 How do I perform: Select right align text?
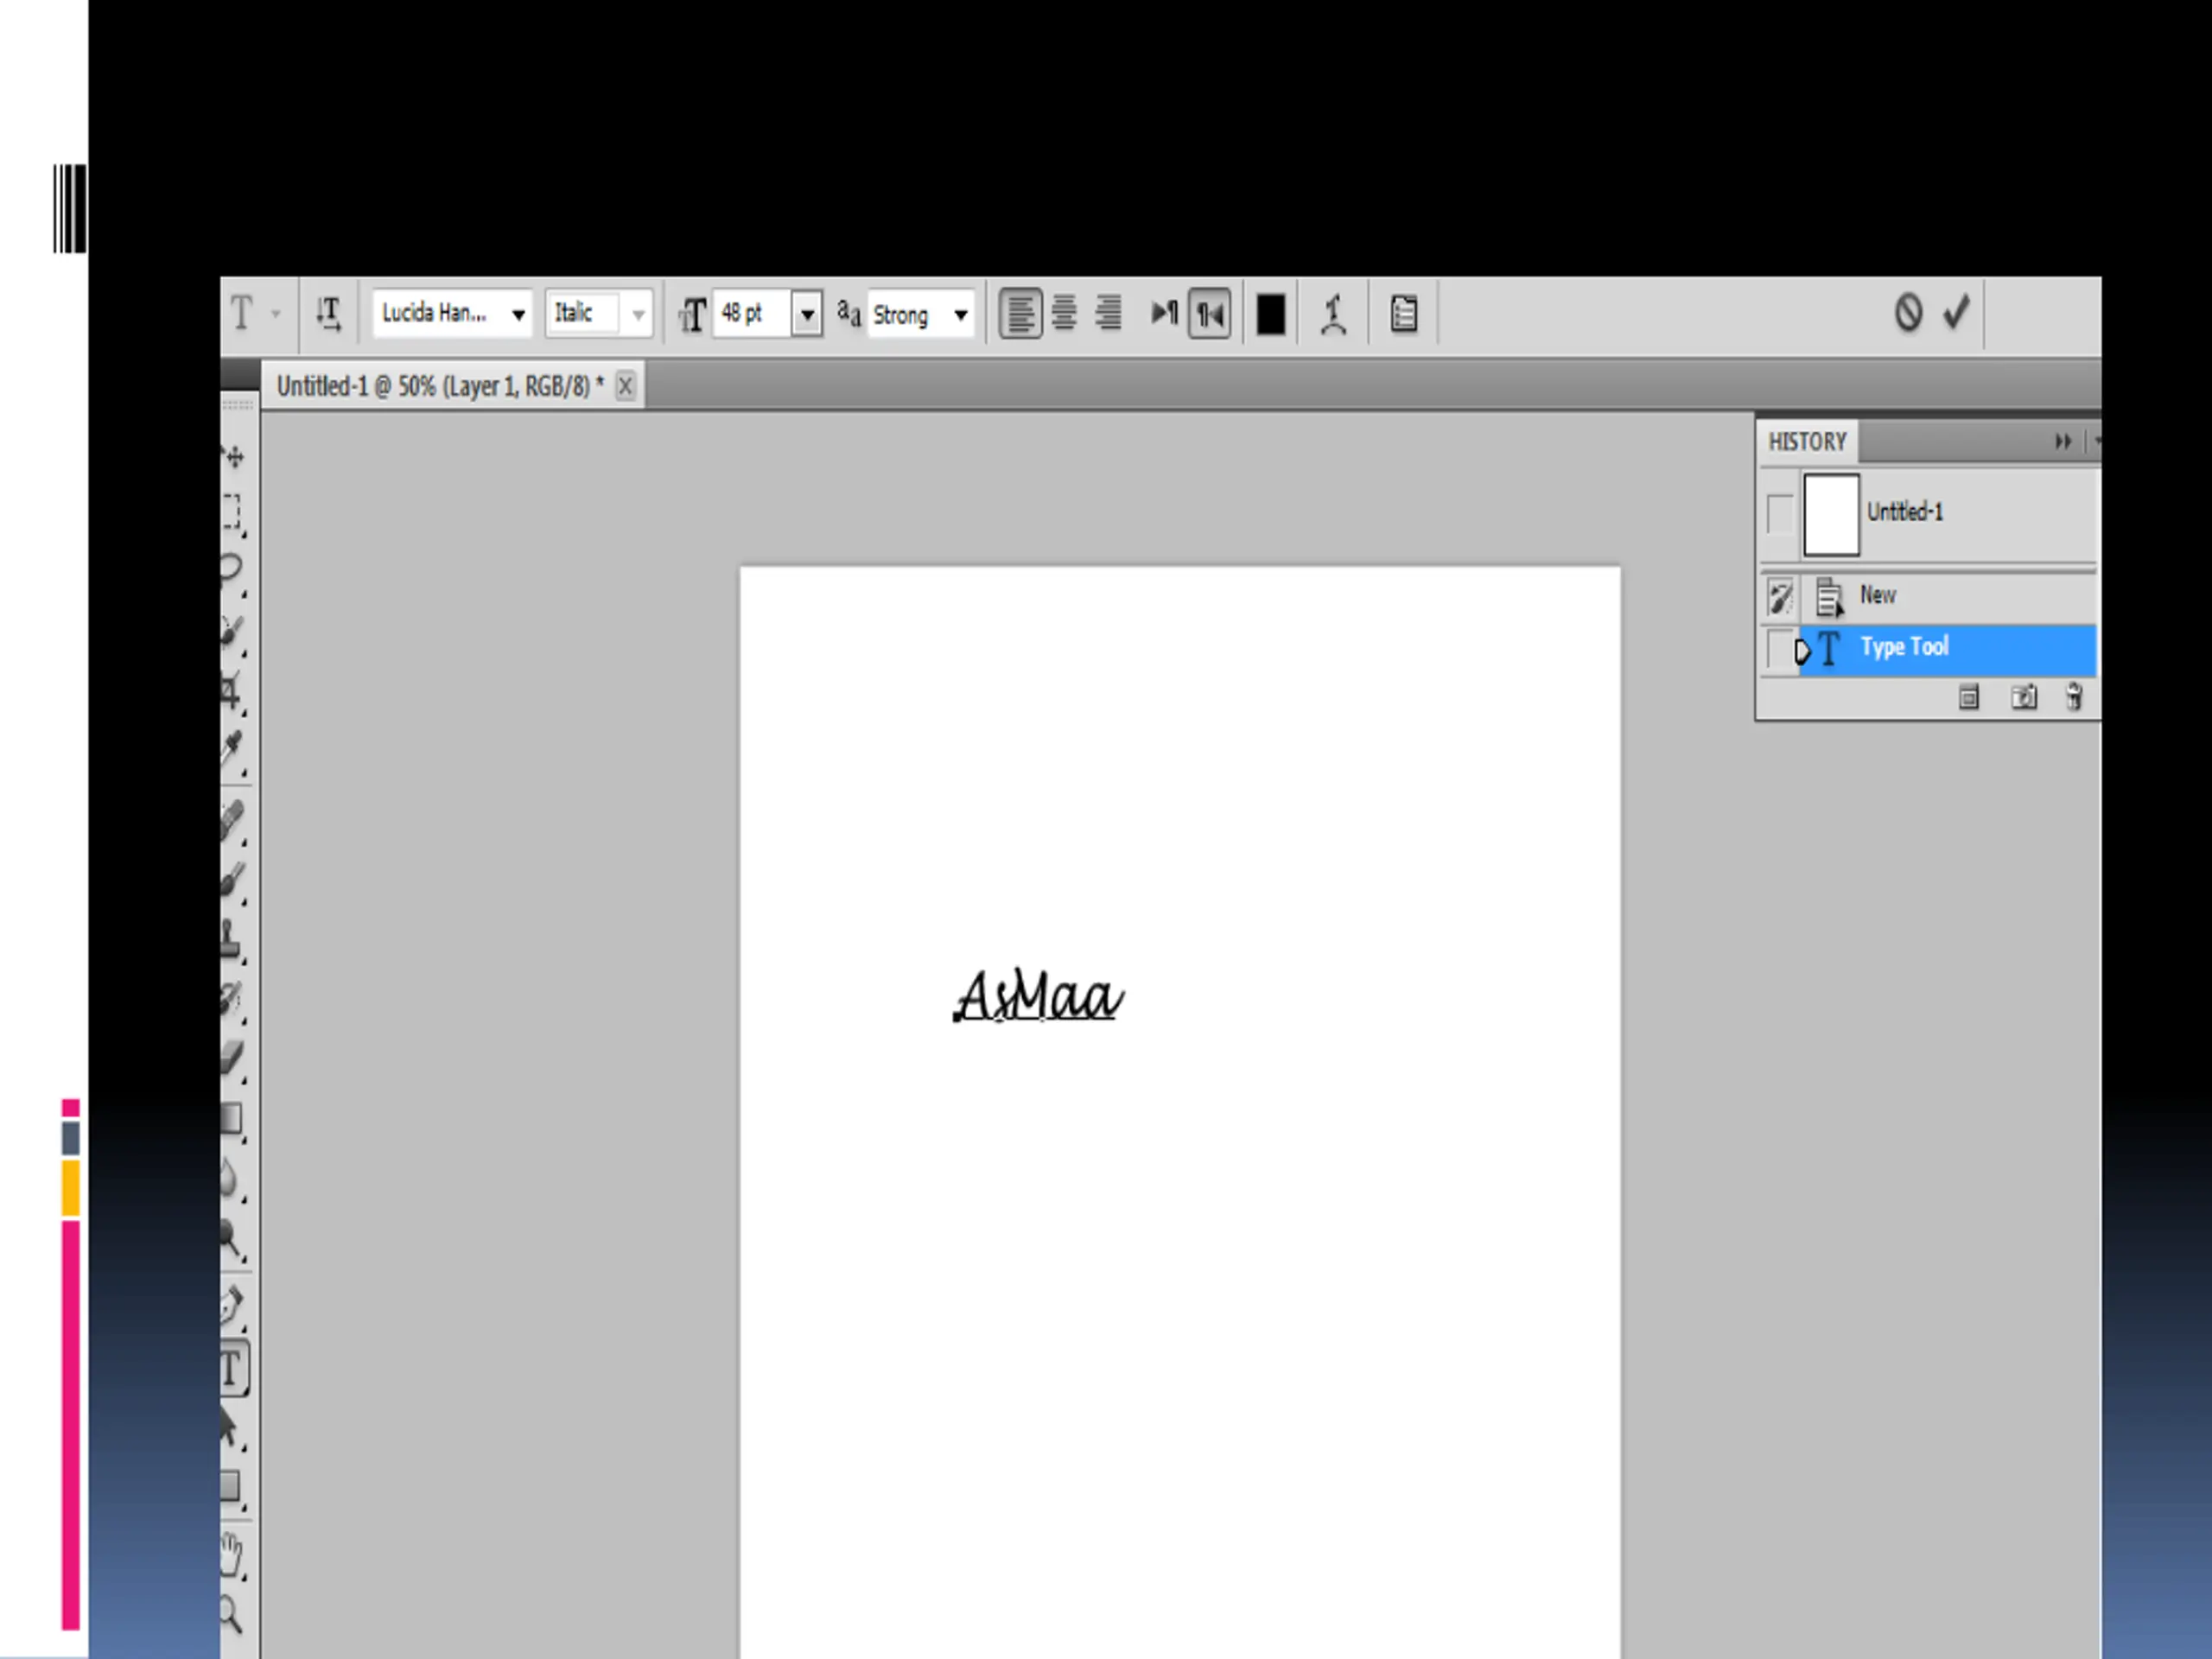coord(1108,314)
